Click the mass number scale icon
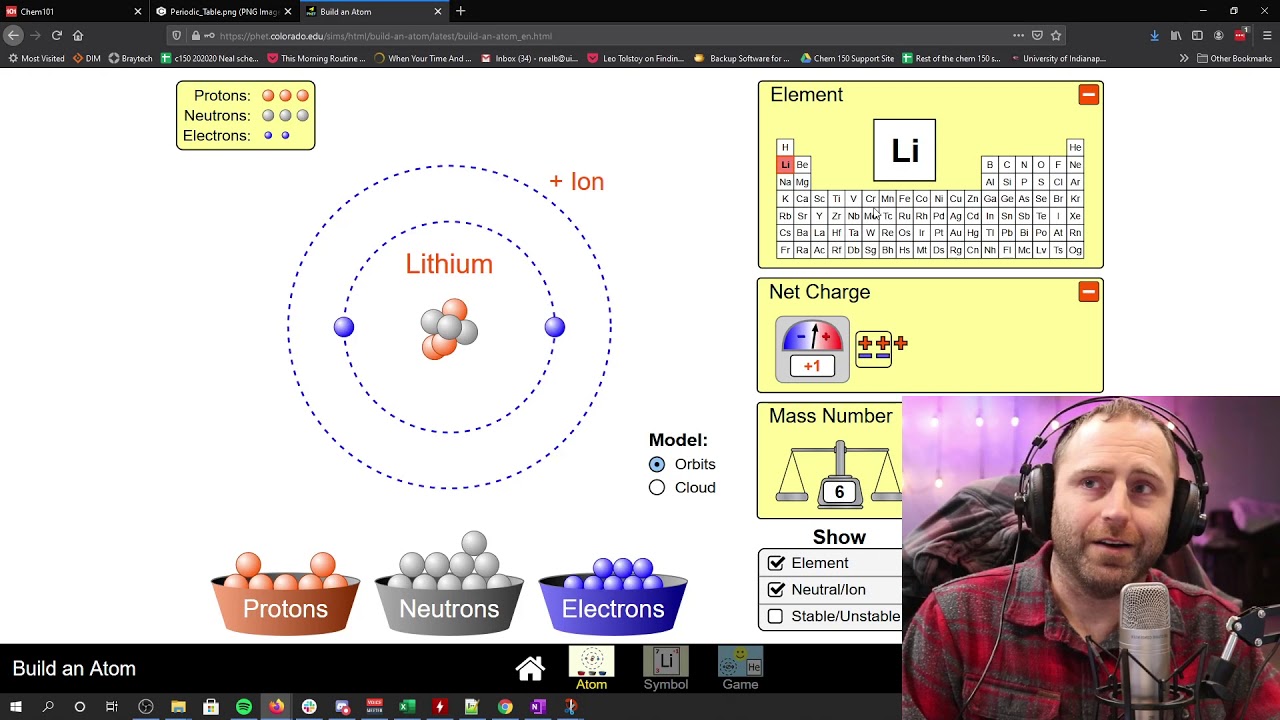The image size is (1280, 720). click(x=839, y=475)
